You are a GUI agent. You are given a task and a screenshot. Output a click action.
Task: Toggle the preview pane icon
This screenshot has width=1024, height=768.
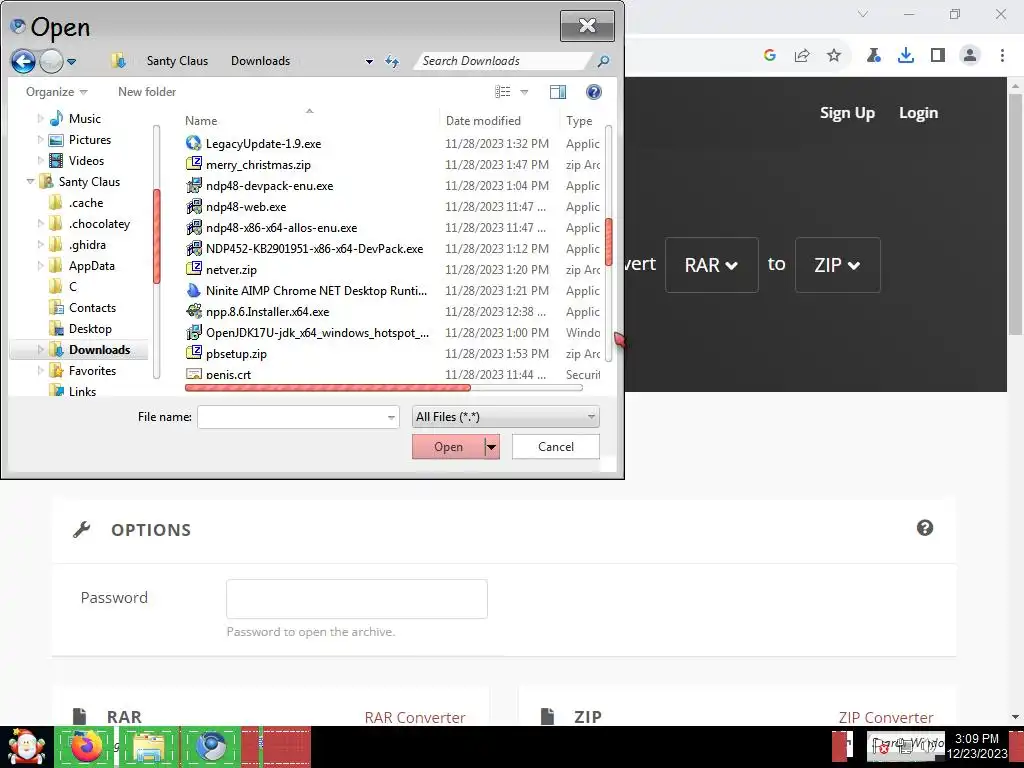coord(558,92)
